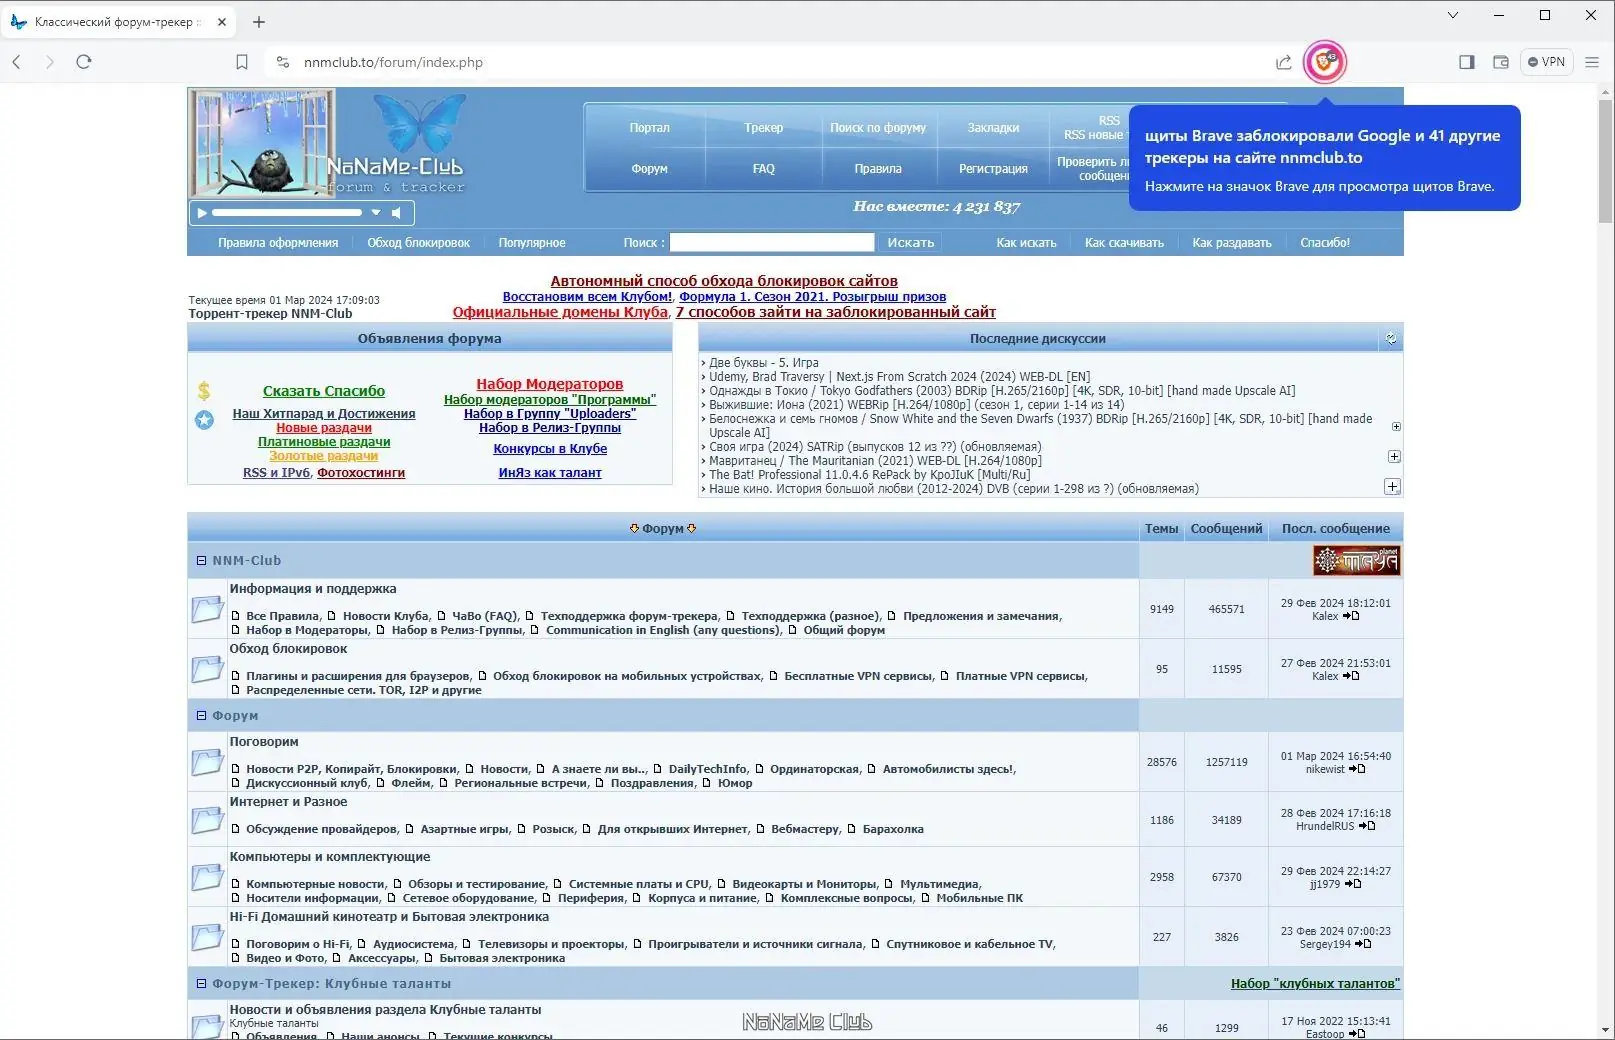
Task: Click the Brave Shields lion icon
Action: [x=1324, y=62]
